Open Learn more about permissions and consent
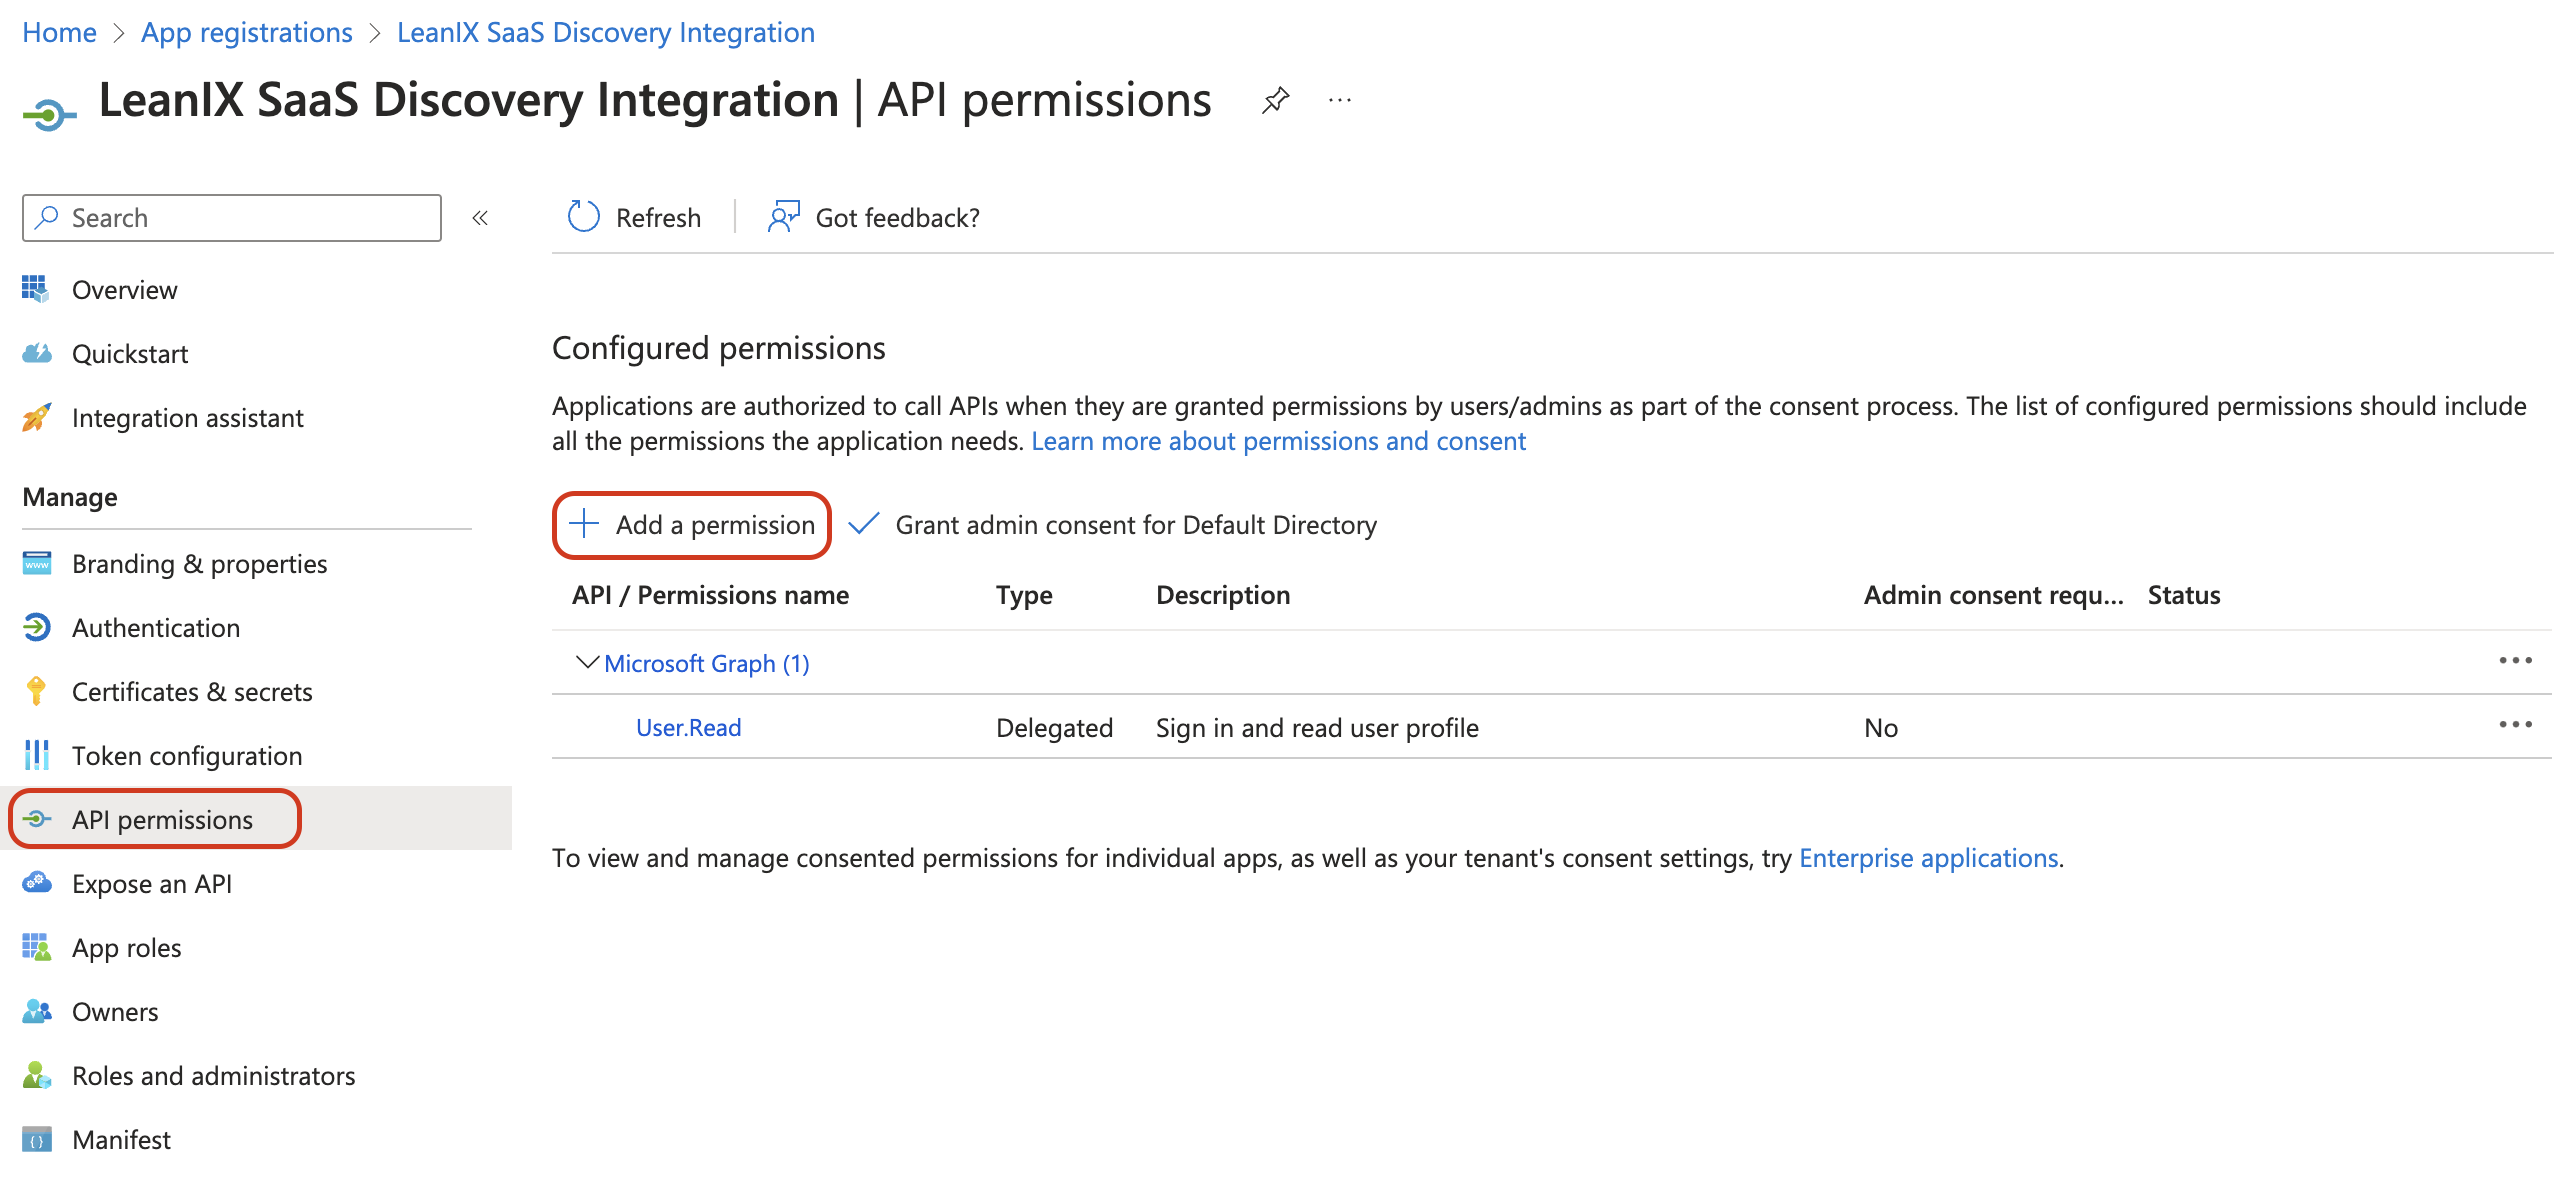Viewport: 2554px width, 1180px height. click(x=1278, y=441)
